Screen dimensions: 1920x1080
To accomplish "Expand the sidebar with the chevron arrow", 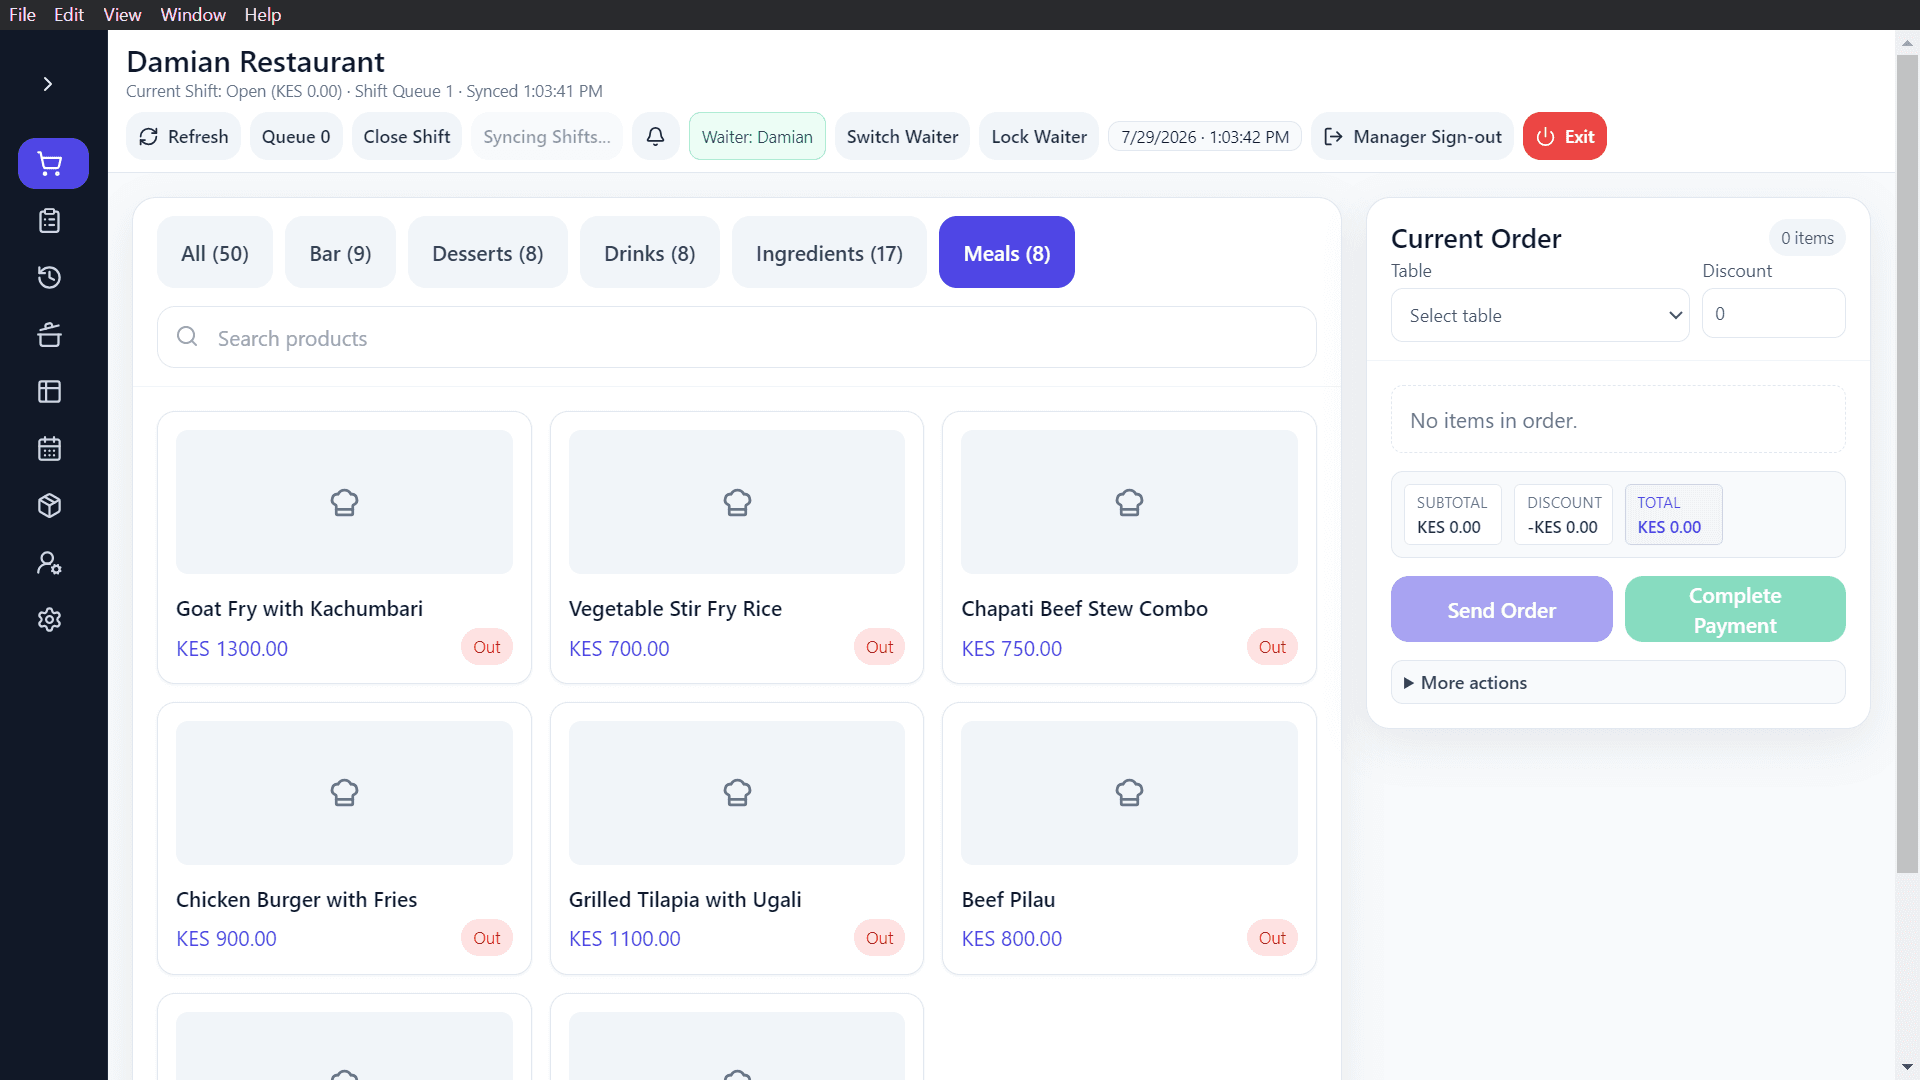I will pyautogui.click(x=47, y=84).
